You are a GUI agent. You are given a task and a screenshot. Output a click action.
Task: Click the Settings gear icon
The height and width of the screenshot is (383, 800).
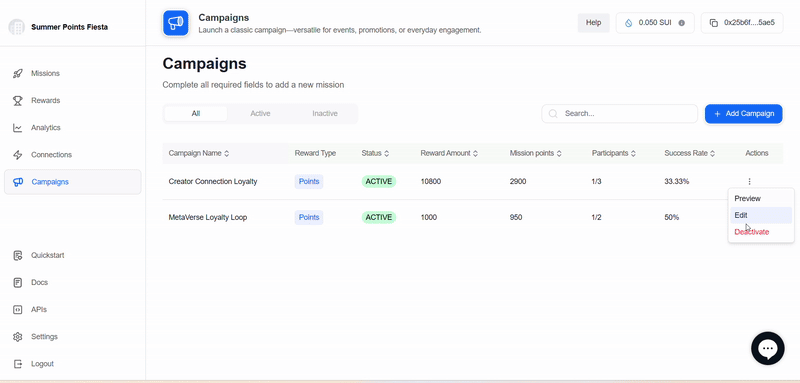coord(17,337)
